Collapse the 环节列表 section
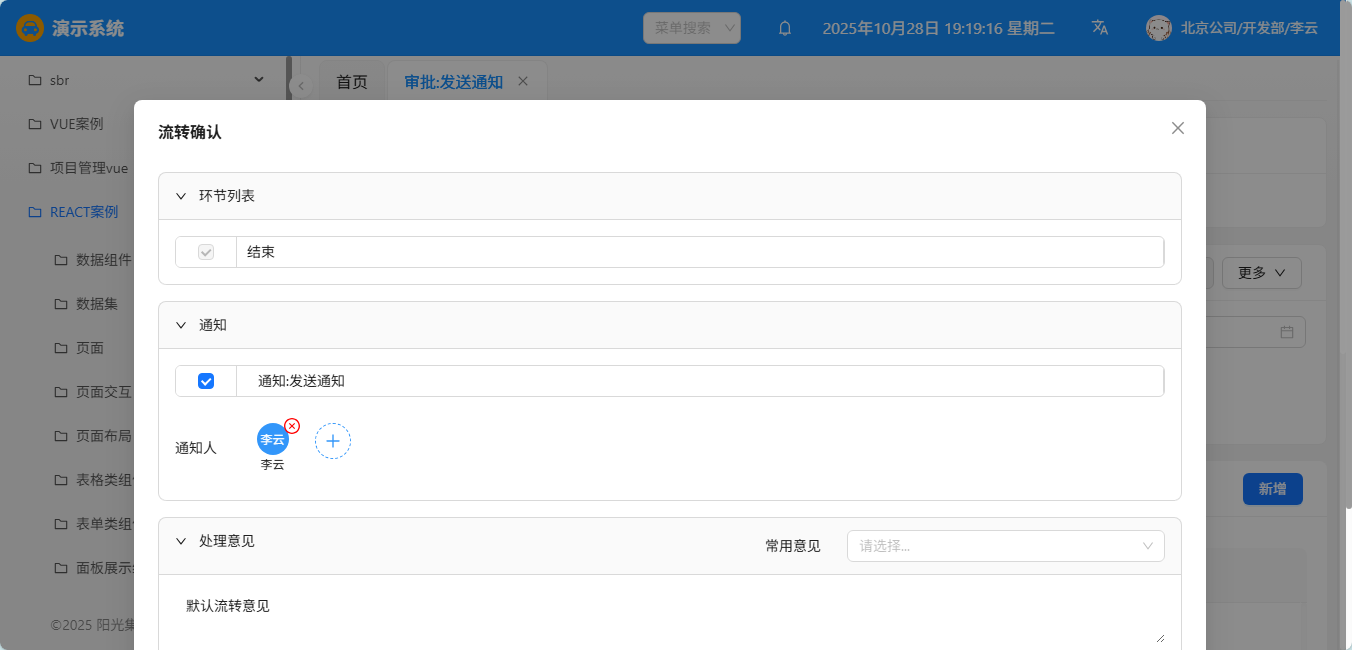 (x=181, y=196)
